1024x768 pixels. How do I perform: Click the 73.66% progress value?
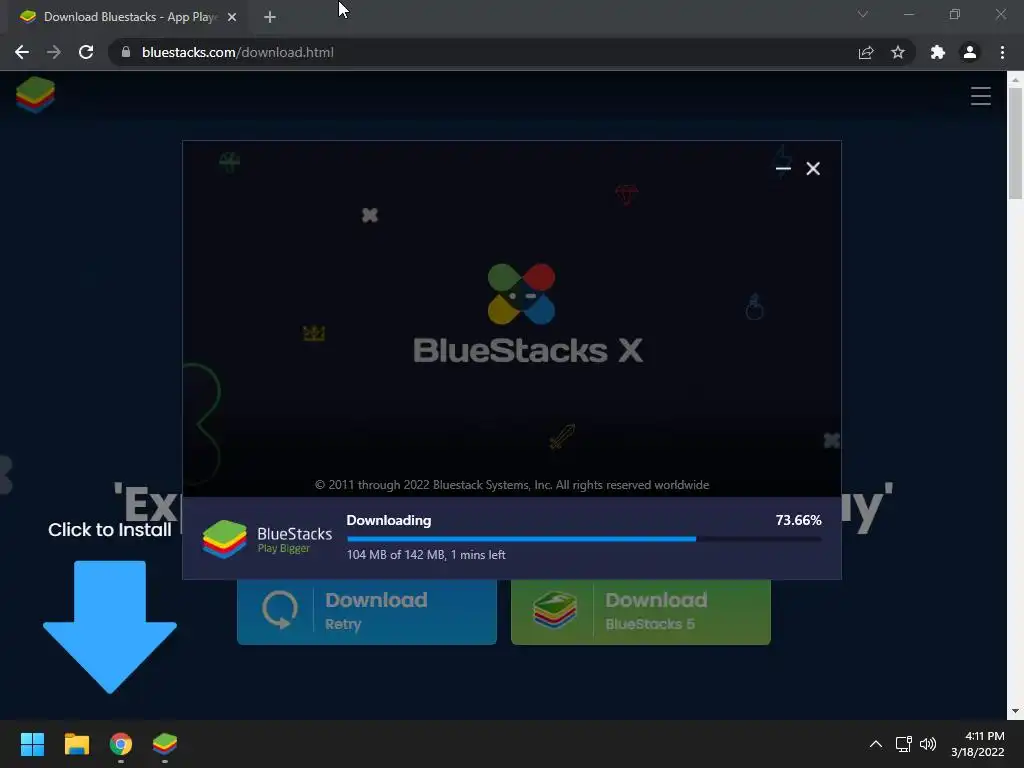(798, 520)
